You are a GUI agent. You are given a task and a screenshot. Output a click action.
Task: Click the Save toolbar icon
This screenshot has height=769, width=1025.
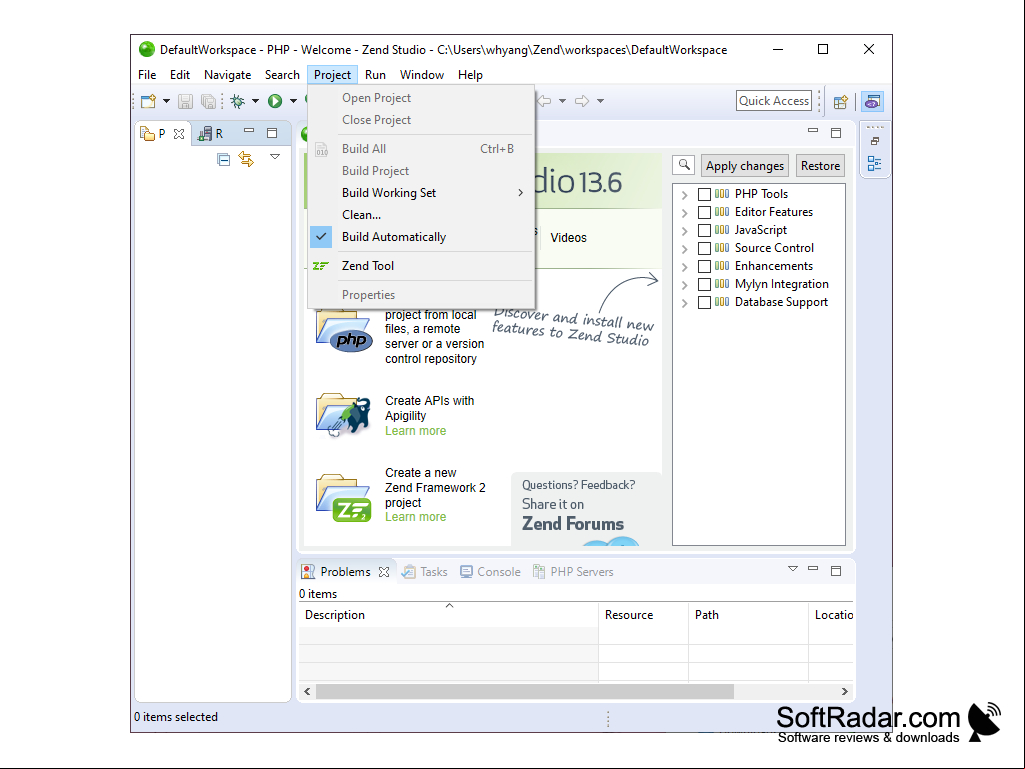[186, 101]
